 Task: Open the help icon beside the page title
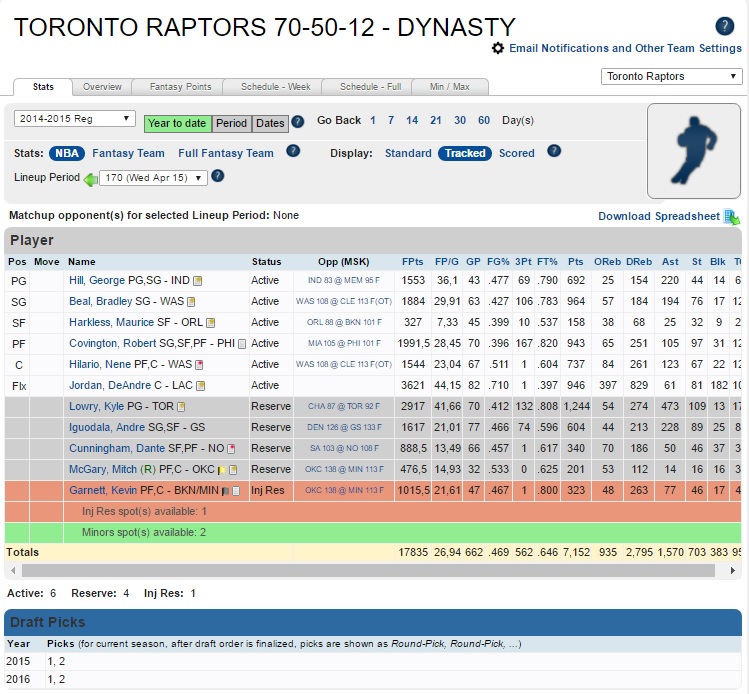pyautogui.click(x=724, y=26)
